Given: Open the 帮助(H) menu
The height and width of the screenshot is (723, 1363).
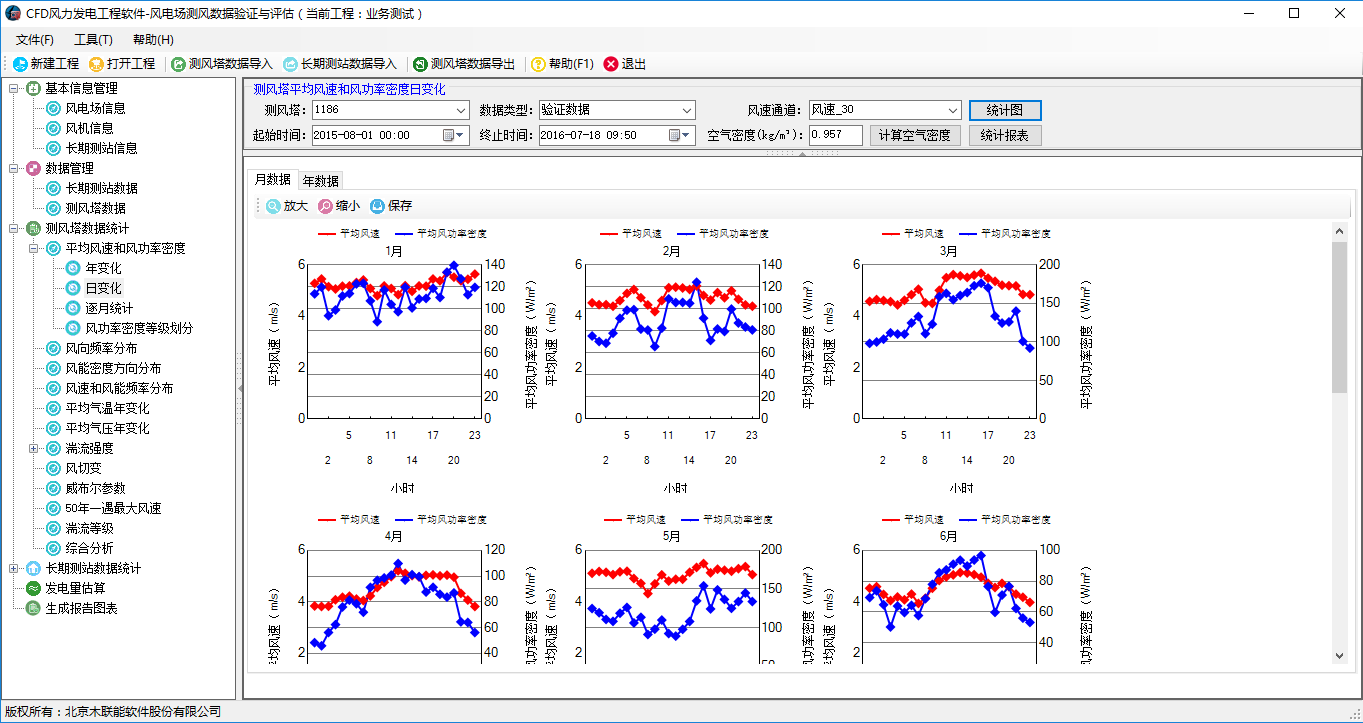Looking at the screenshot, I should click(x=153, y=39).
